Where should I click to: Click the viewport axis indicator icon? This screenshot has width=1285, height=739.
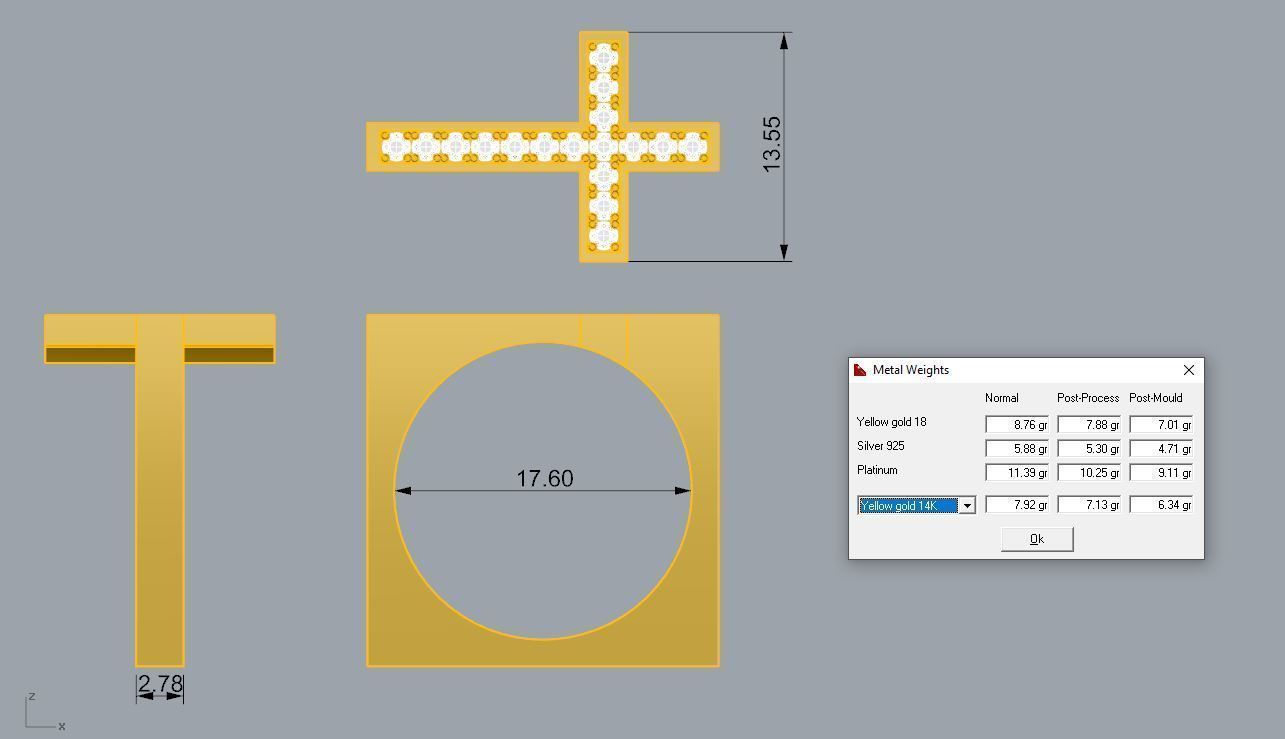[x=45, y=711]
